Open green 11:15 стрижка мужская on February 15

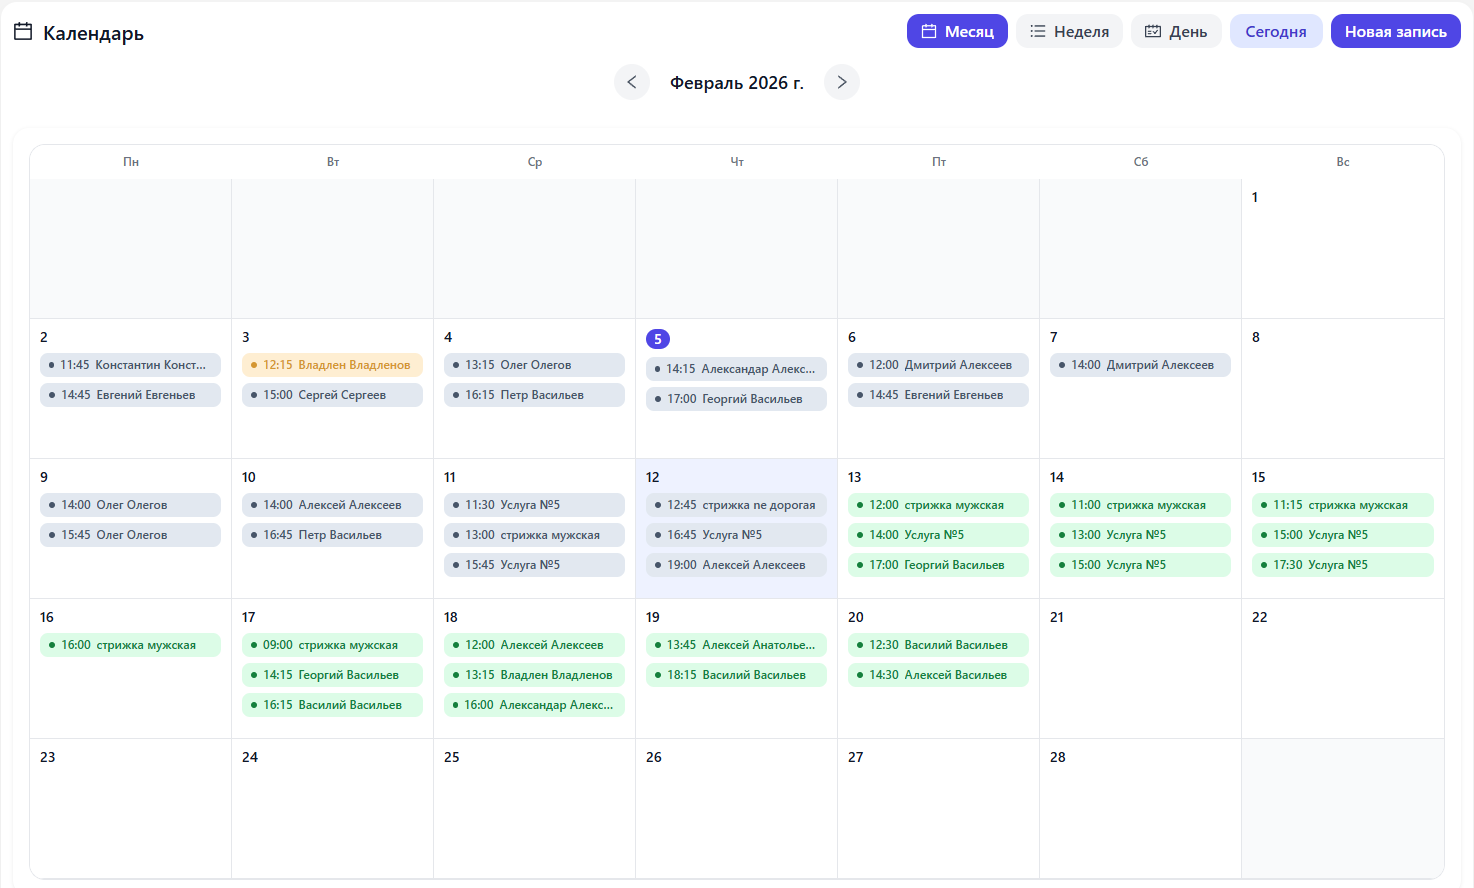point(1342,505)
